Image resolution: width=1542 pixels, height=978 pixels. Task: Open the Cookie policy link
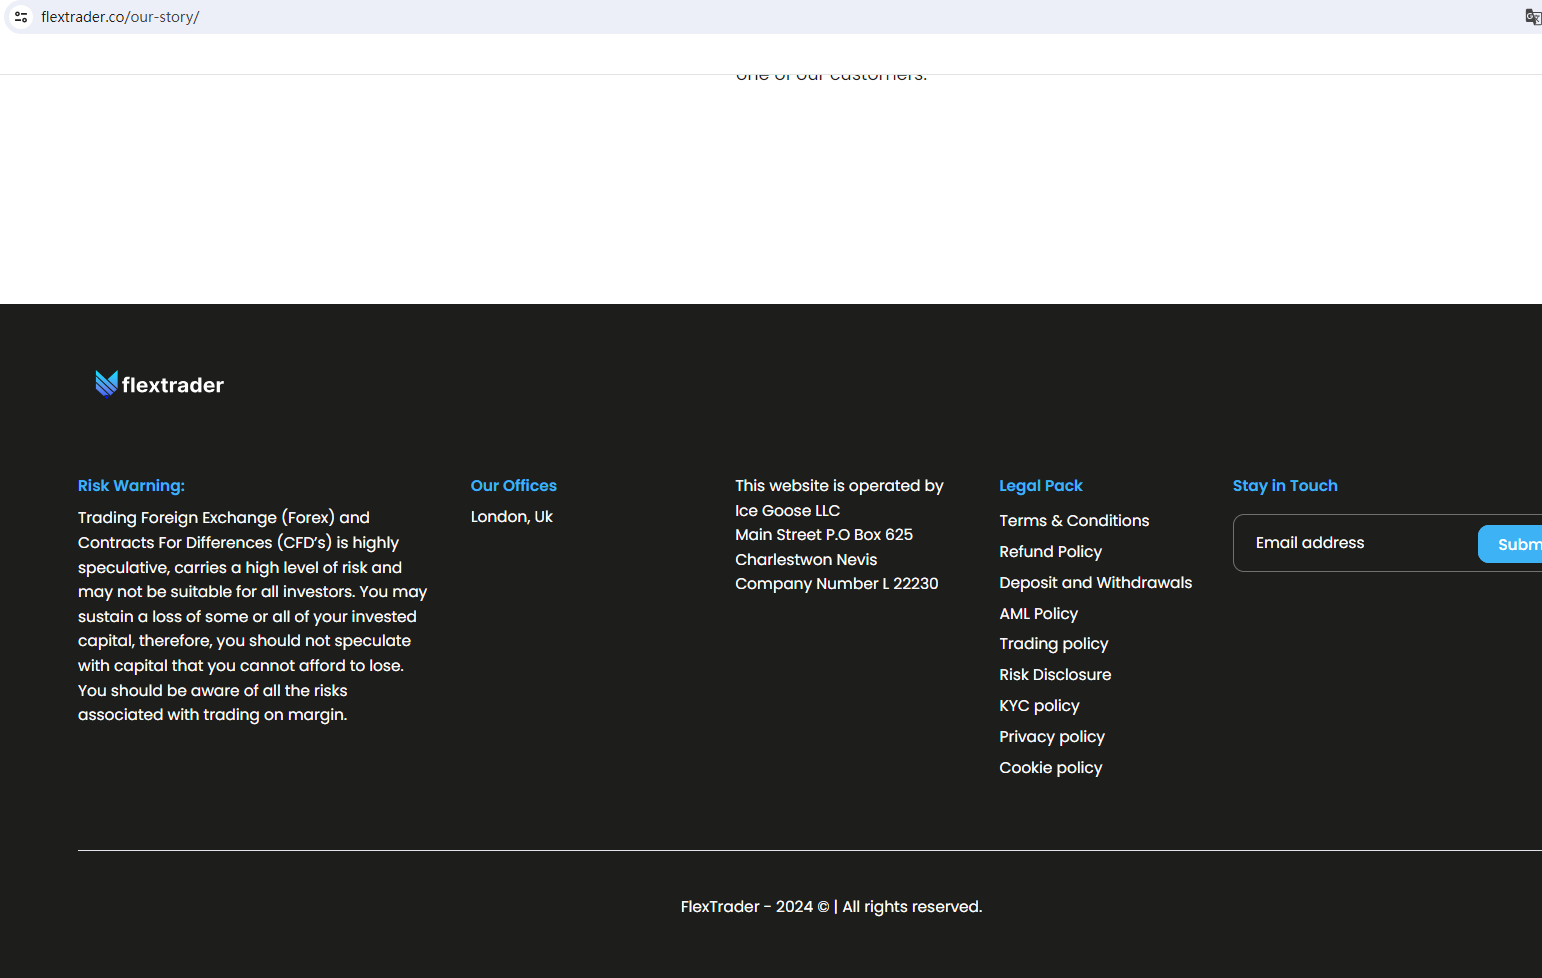1050,768
